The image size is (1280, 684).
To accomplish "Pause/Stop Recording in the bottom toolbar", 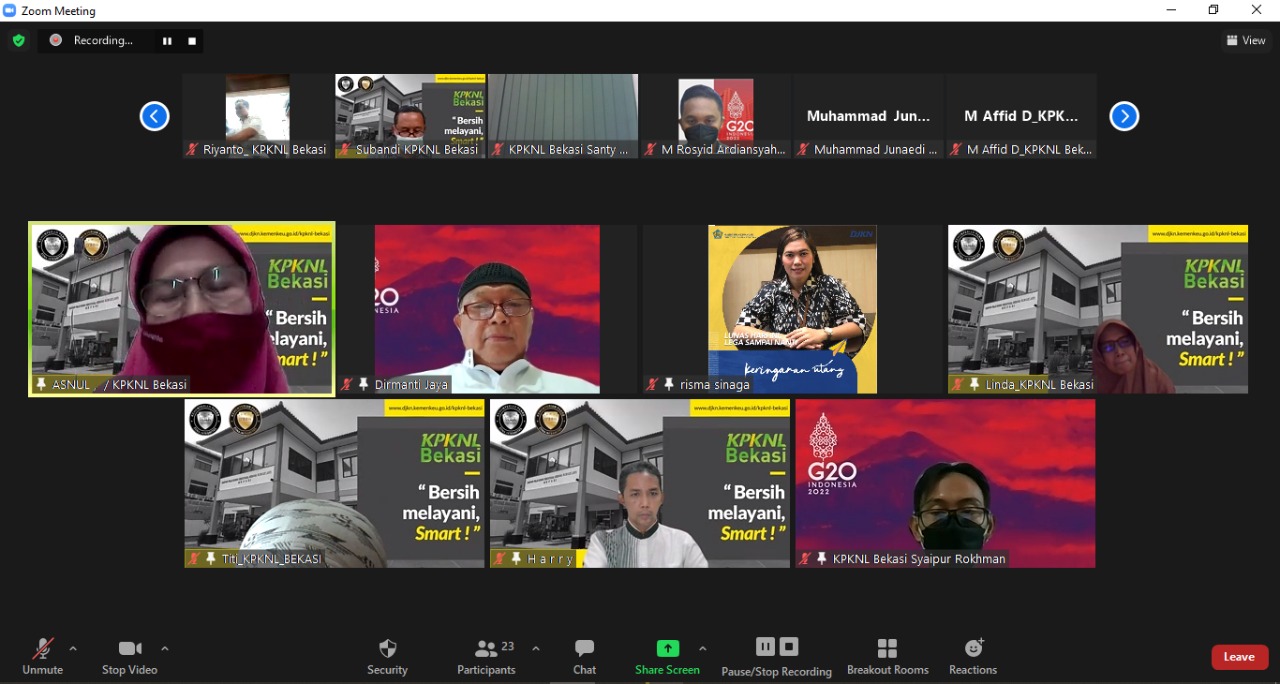I will 776,656.
